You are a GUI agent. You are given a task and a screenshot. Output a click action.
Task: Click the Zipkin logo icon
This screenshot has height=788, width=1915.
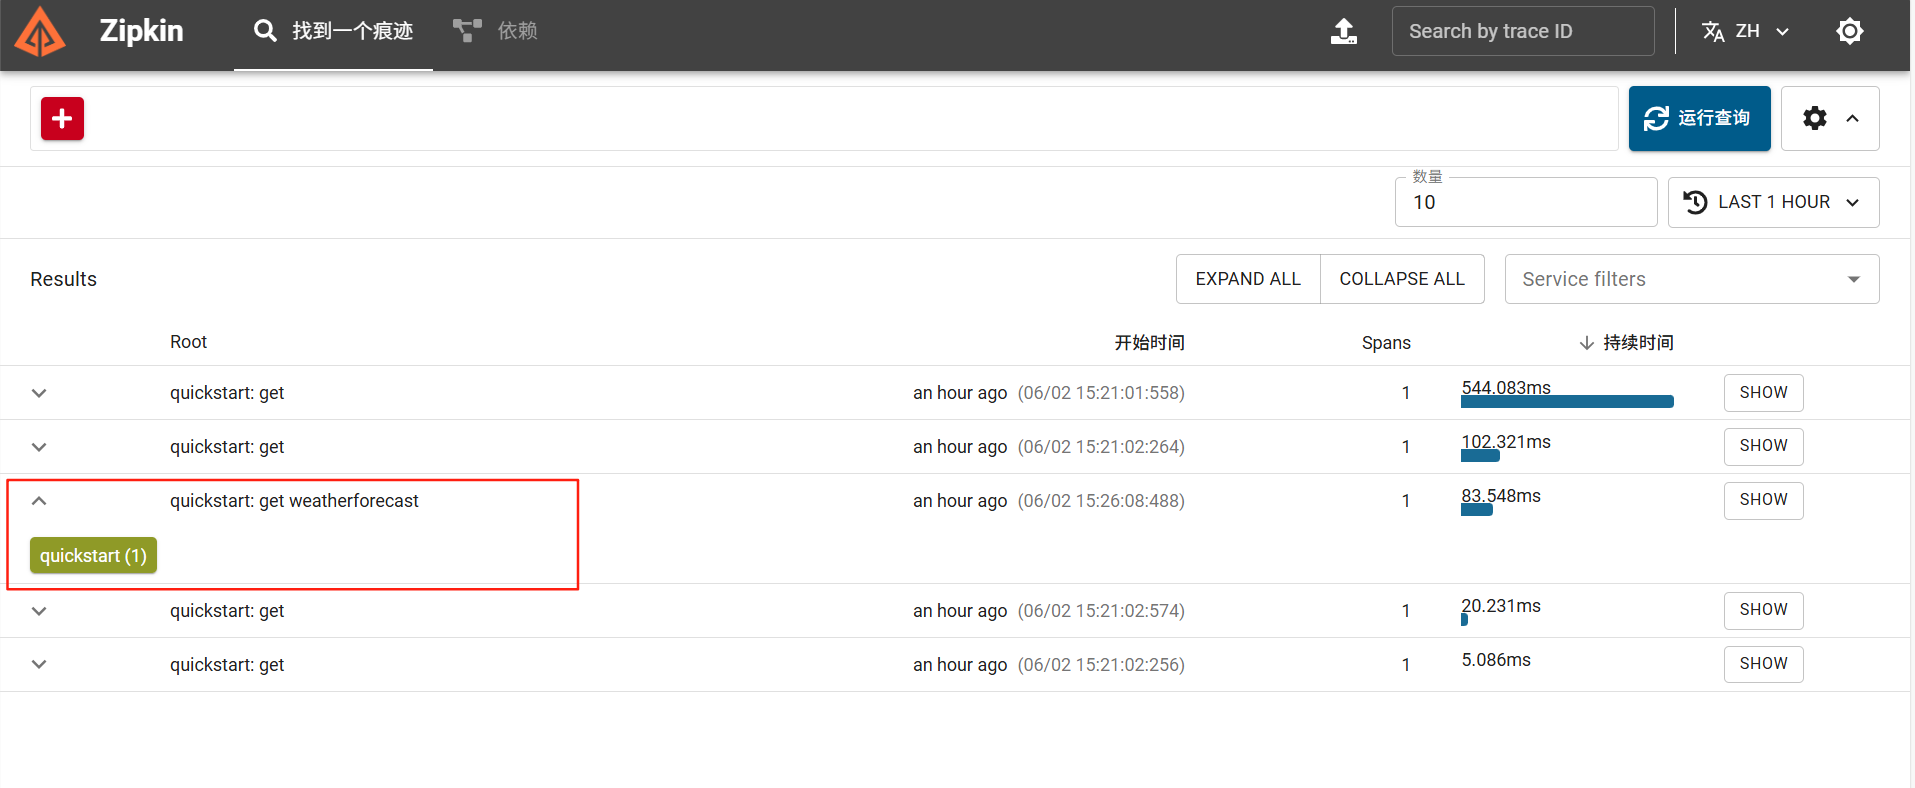(40, 31)
